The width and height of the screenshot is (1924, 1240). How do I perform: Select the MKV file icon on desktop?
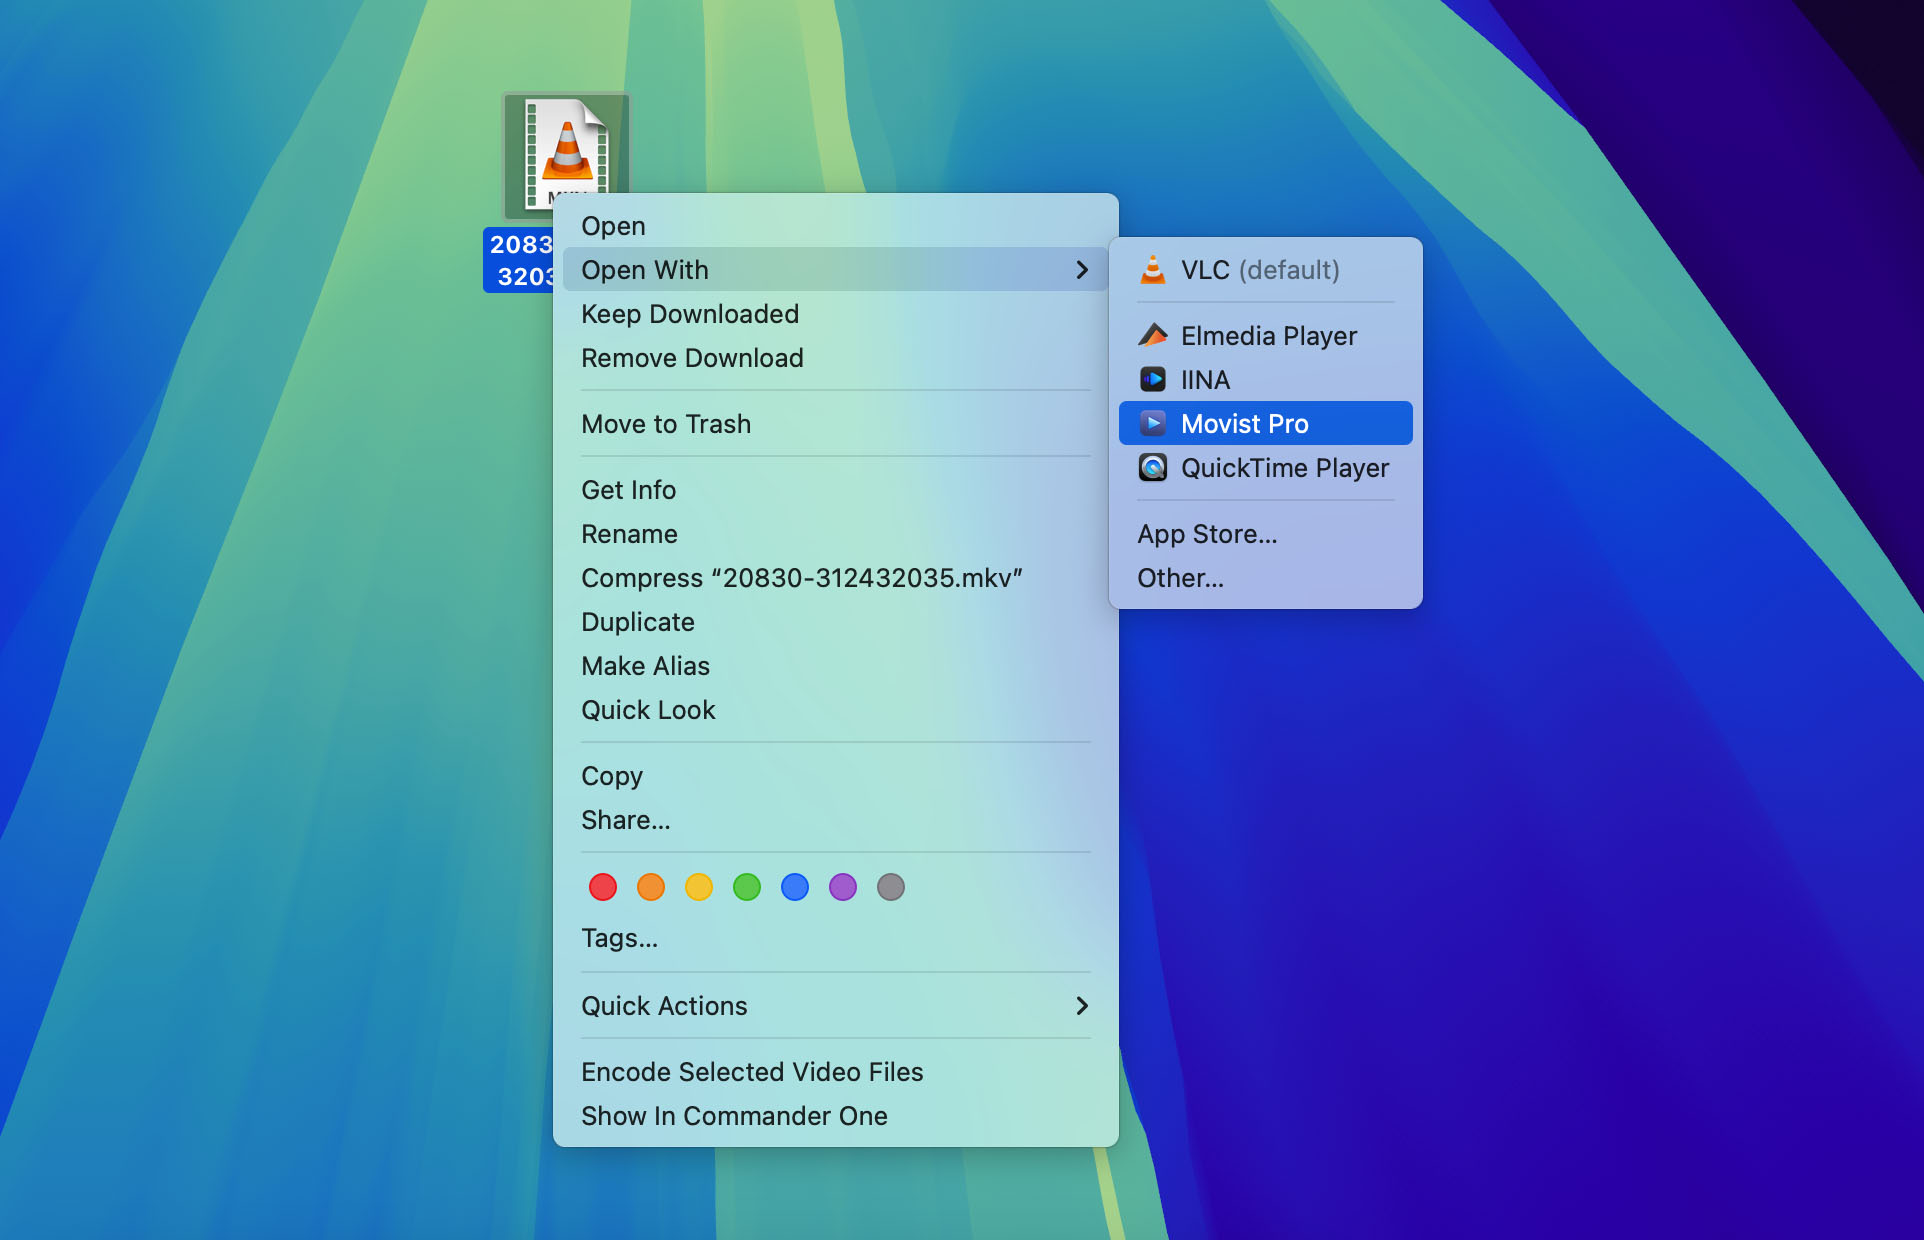tap(566, 150)
